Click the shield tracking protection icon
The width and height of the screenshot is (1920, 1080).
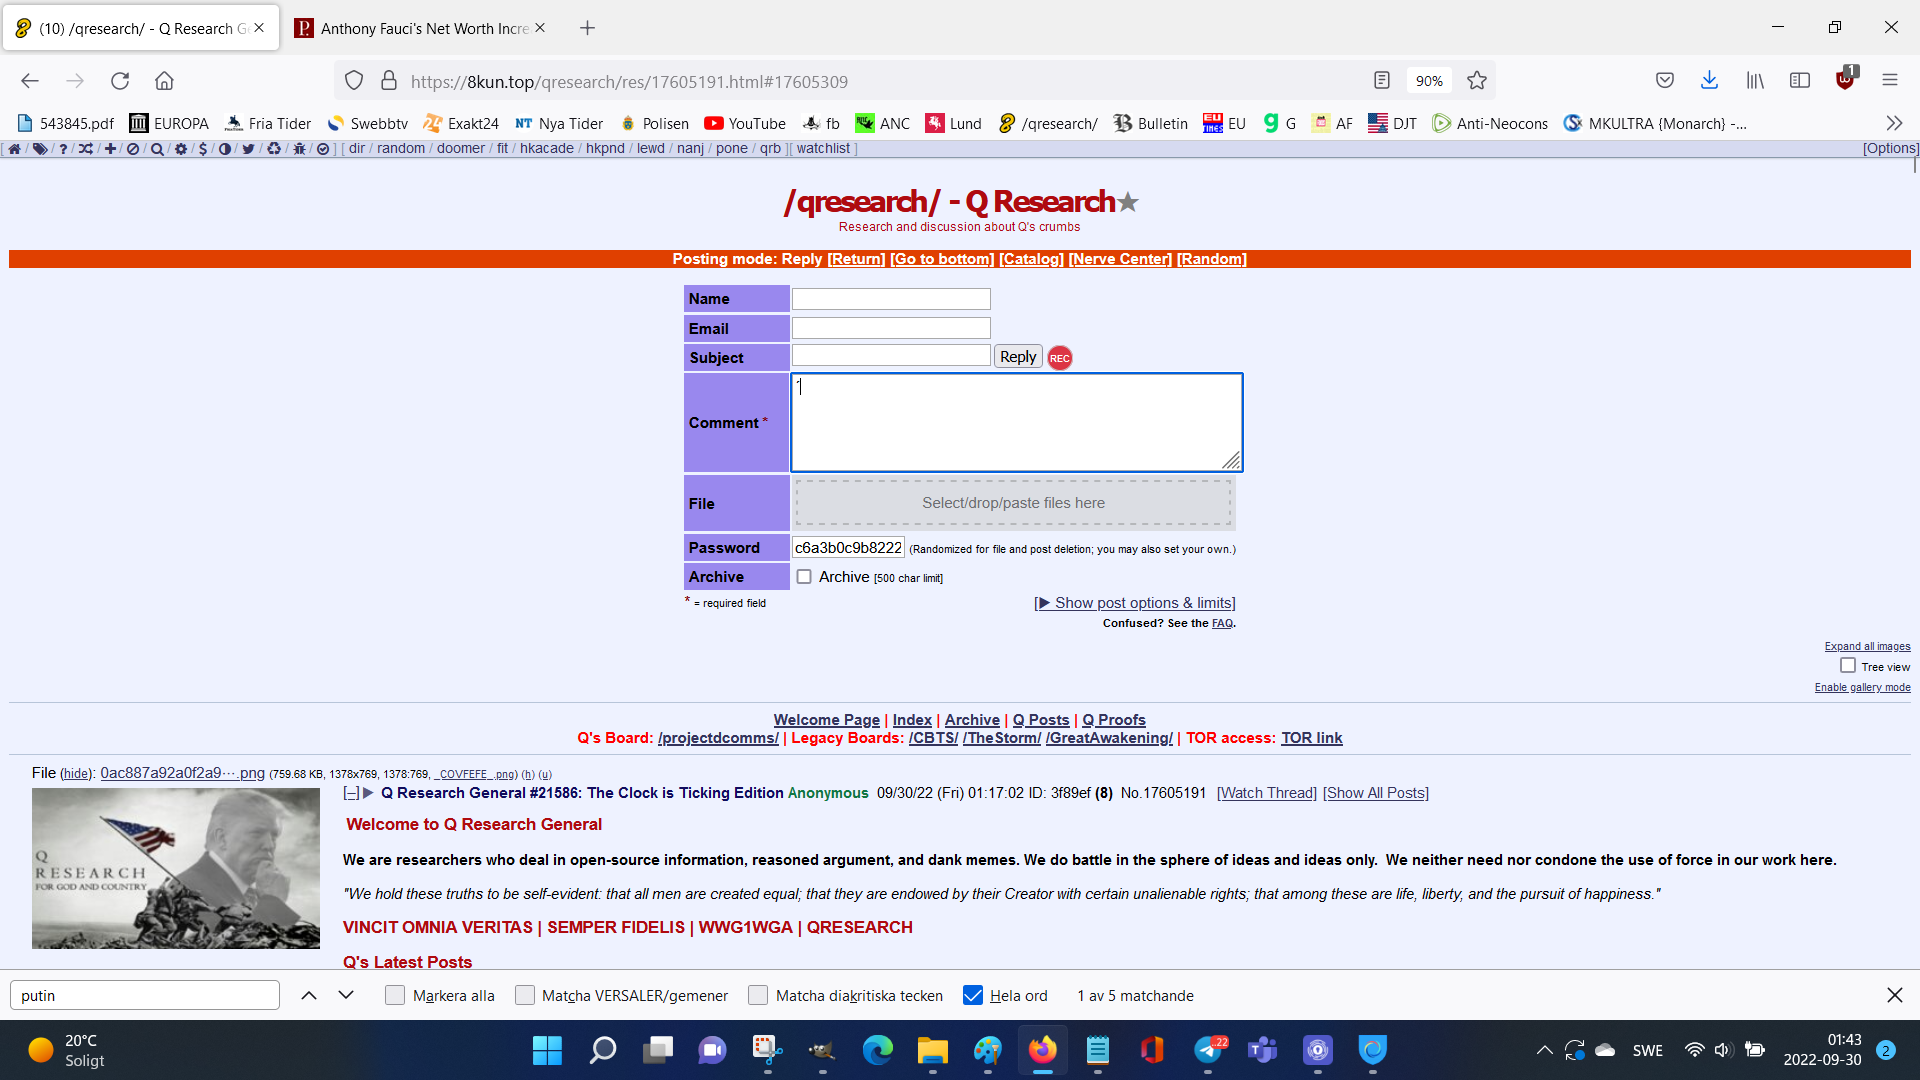click(354, 81)
